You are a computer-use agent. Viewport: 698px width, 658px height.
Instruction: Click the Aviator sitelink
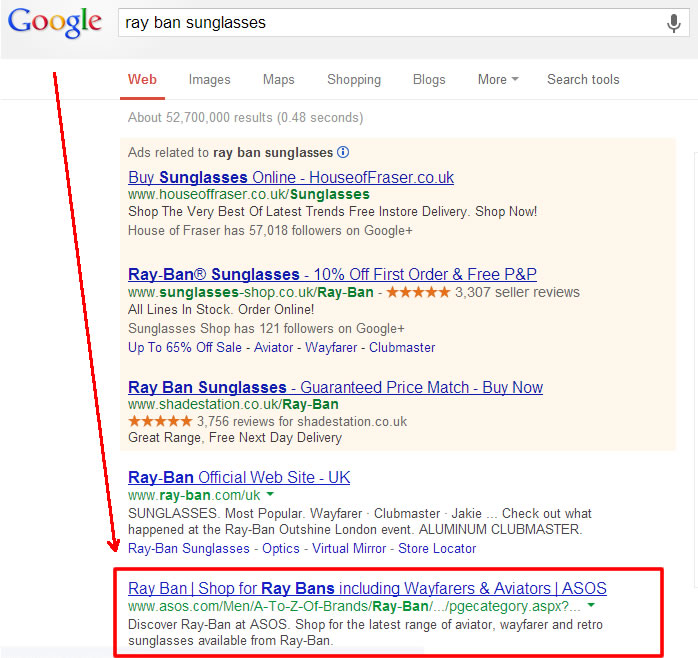tap(273, 347)
